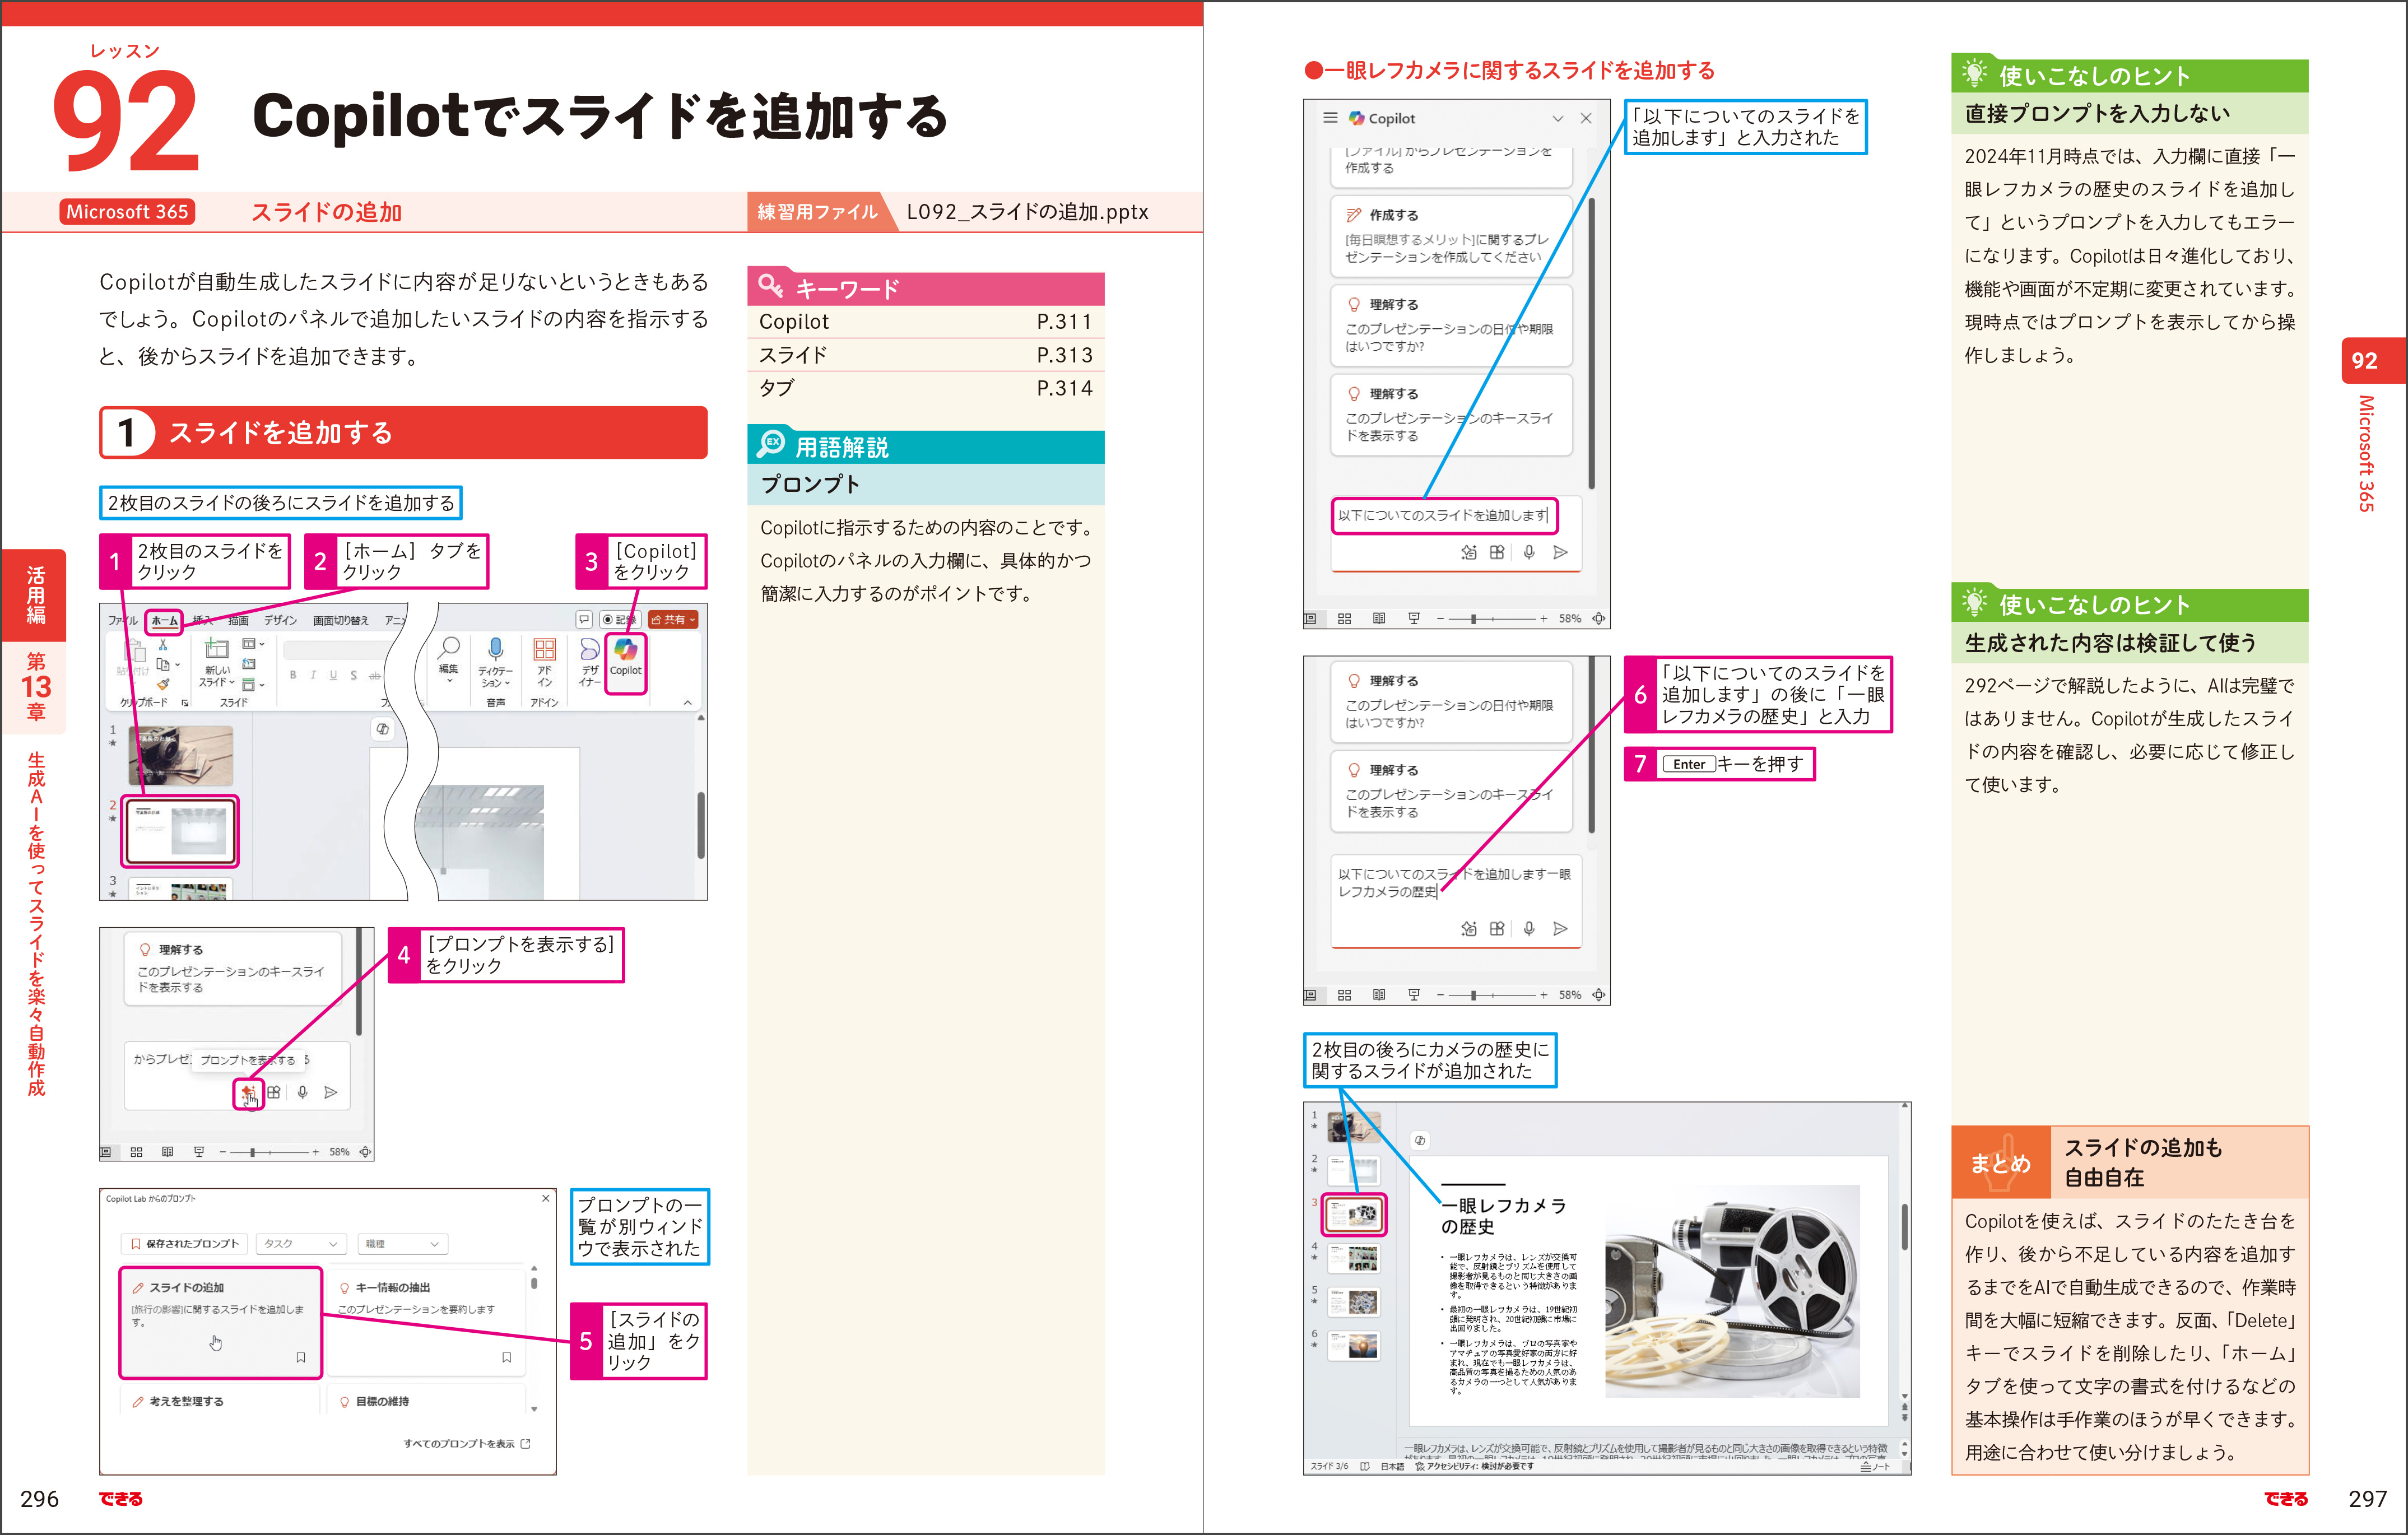
Task: Click the 記録 (Record) button
Action: point(621,620)
